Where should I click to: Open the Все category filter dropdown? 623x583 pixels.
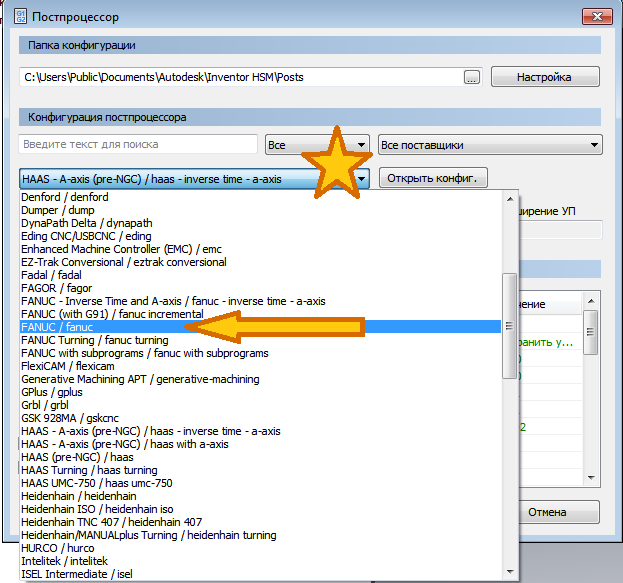click(x=317, y=145)
